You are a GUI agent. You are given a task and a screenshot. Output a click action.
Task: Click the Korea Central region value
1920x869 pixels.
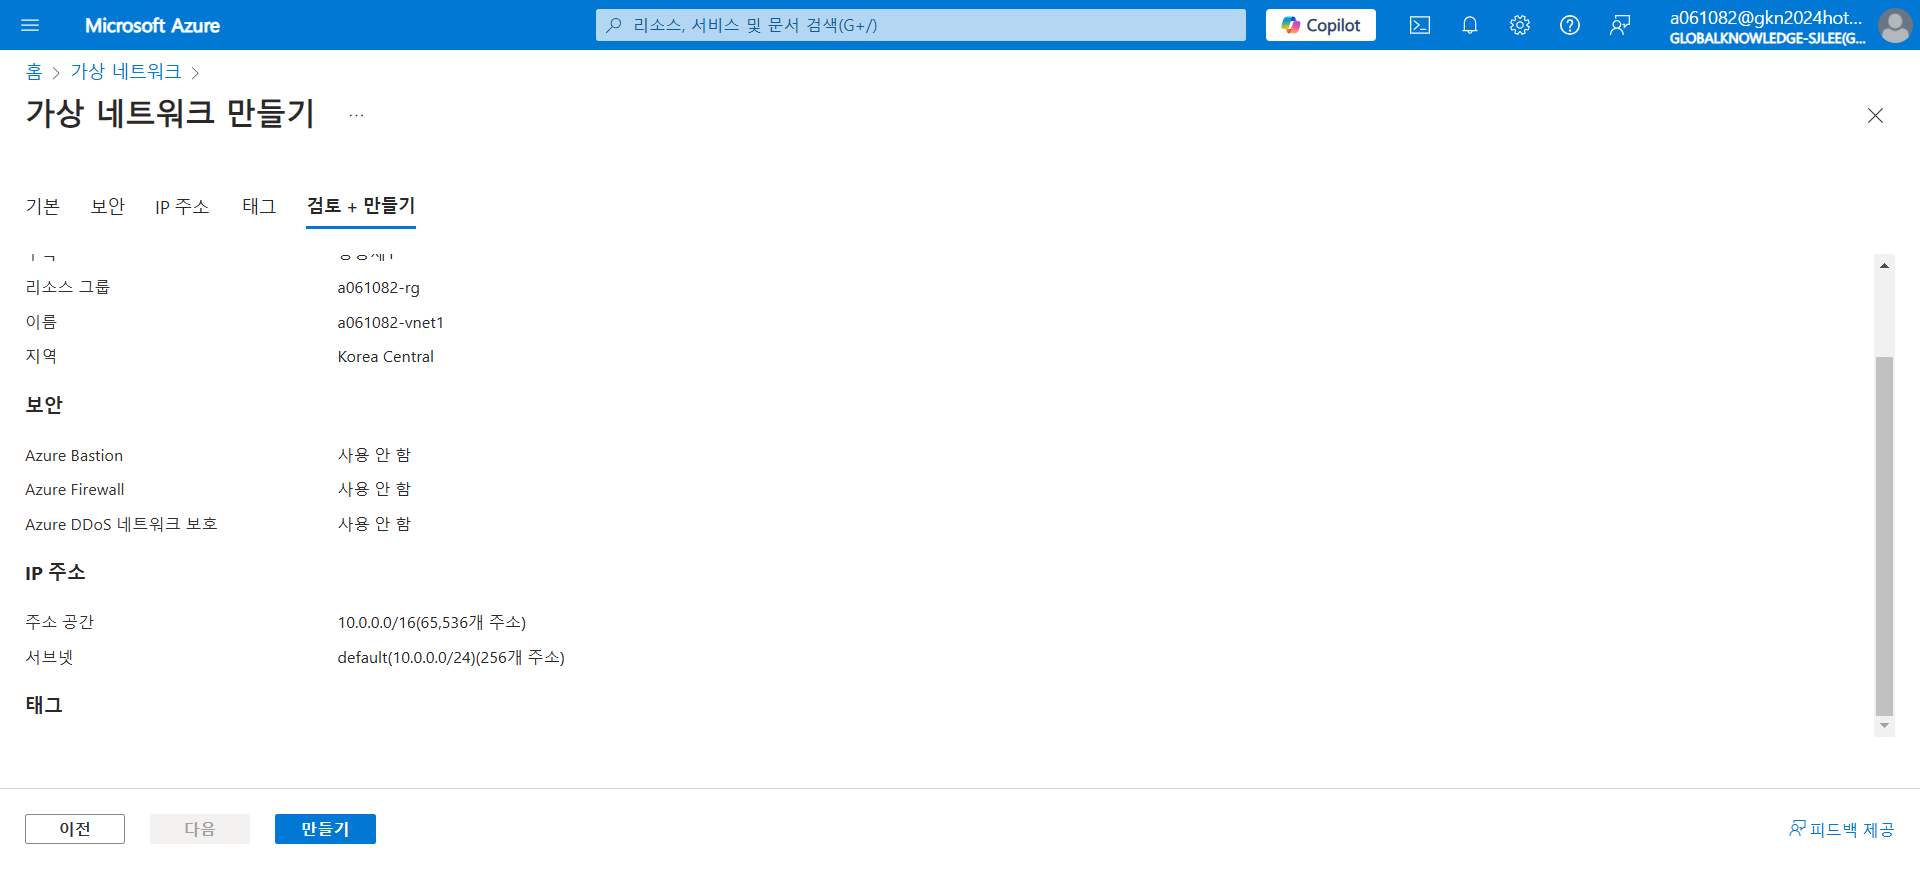pyautogui.click(x=386, y=357)
